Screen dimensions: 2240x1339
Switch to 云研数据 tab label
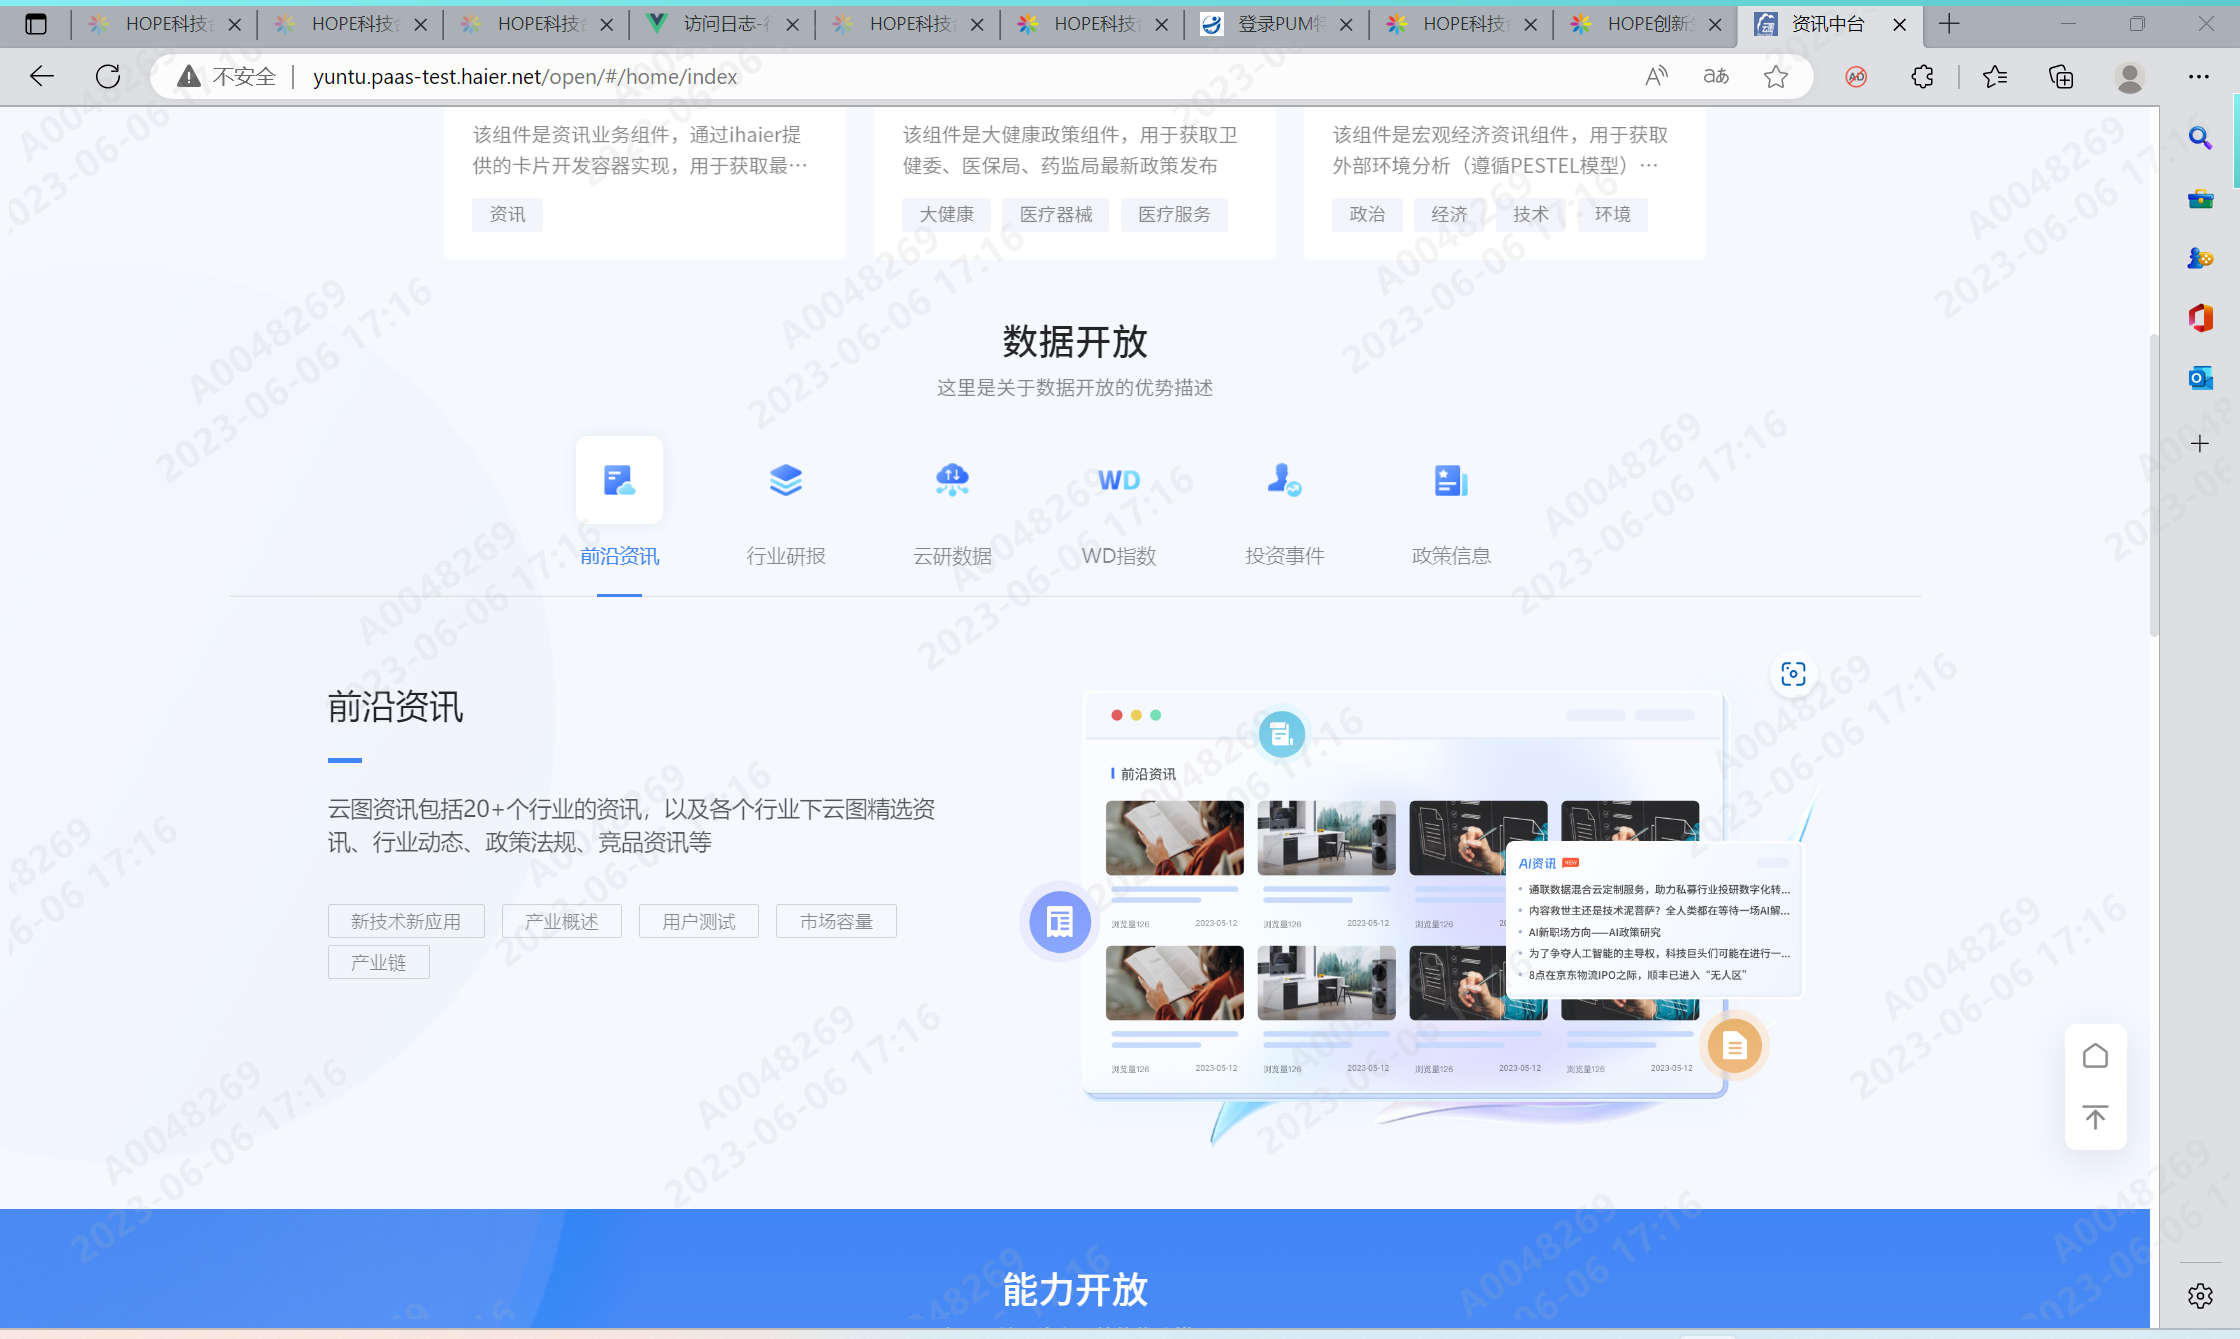click(952, 556)
